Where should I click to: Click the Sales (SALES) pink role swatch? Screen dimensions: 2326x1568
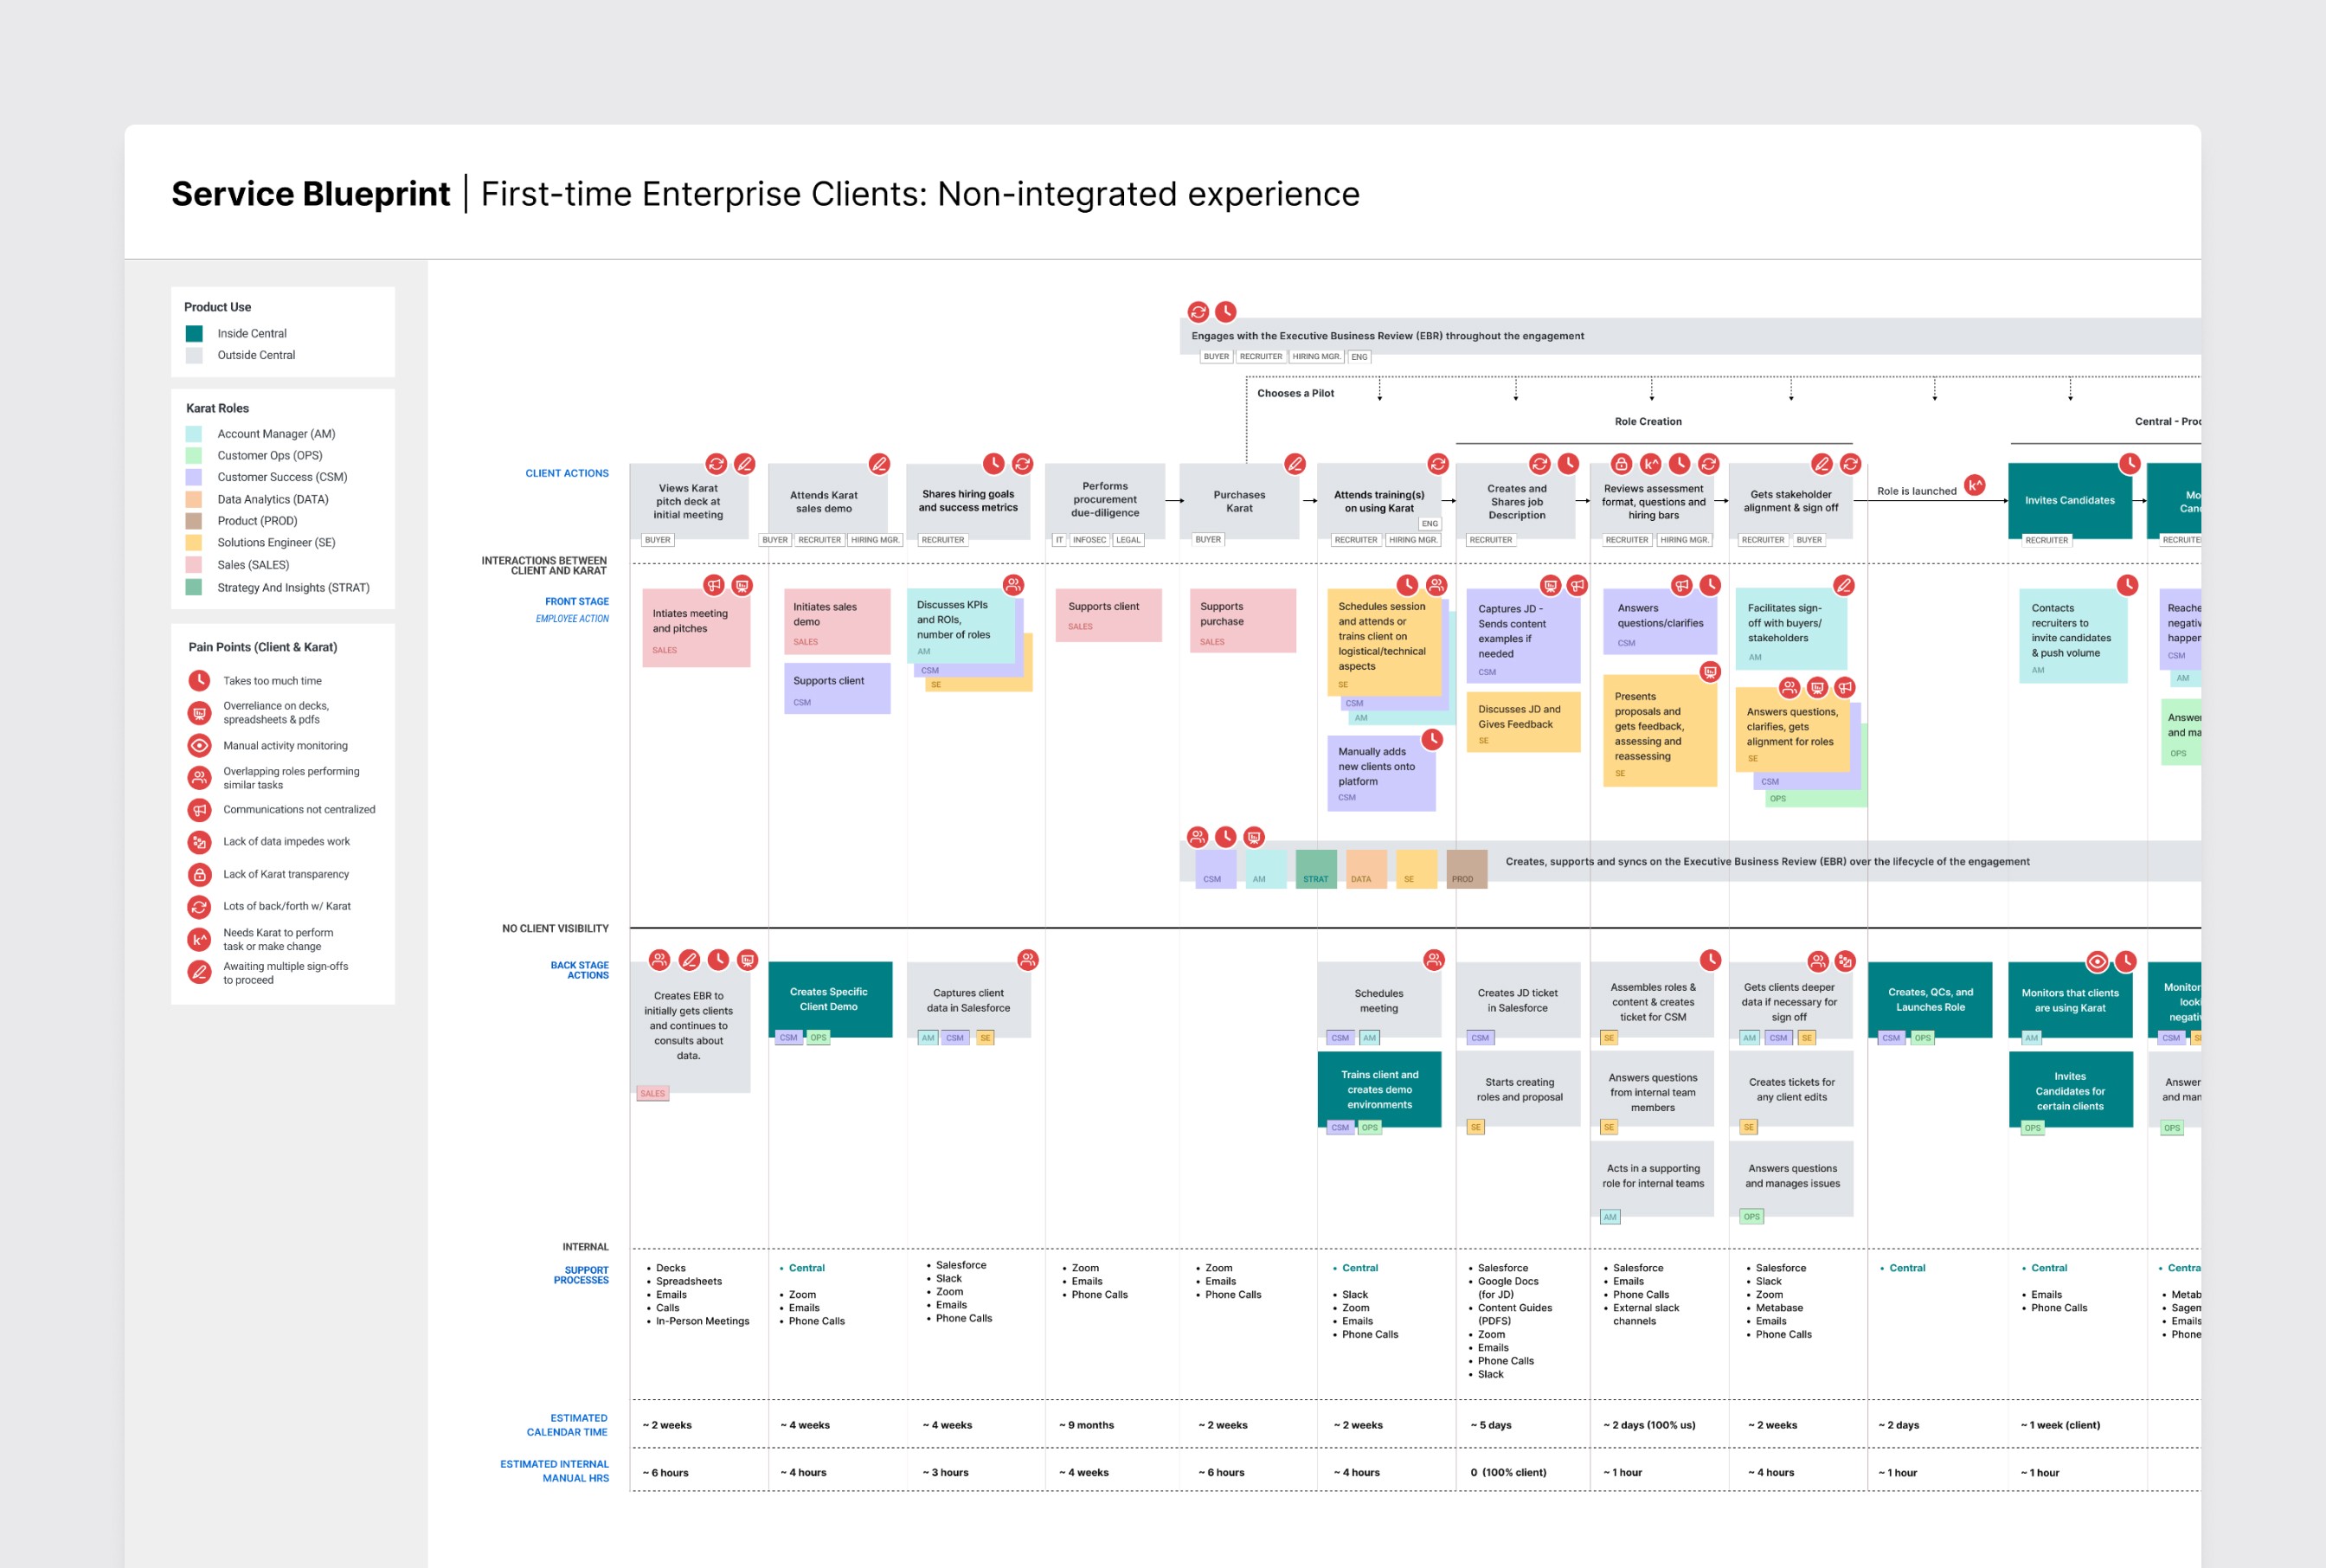pos(194,565)
